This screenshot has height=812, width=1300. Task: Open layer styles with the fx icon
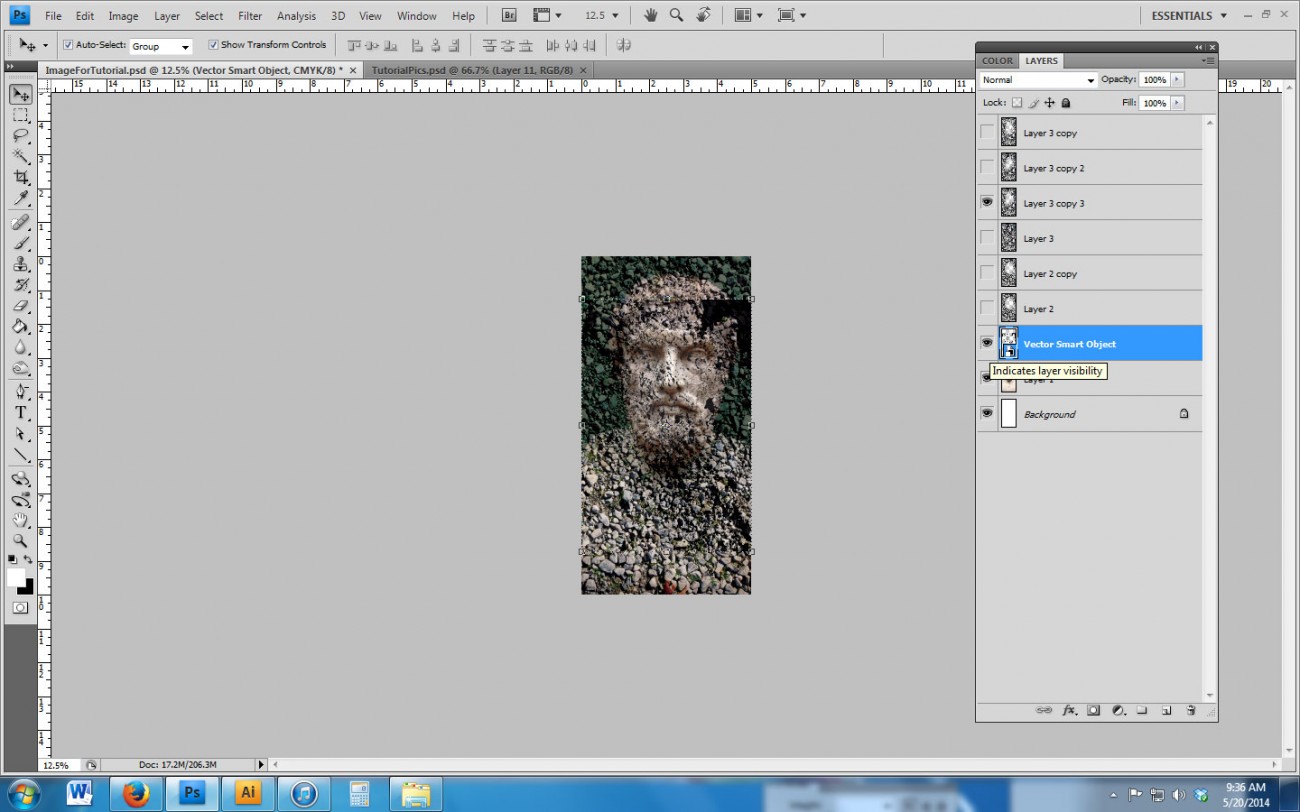(1069, 710)
